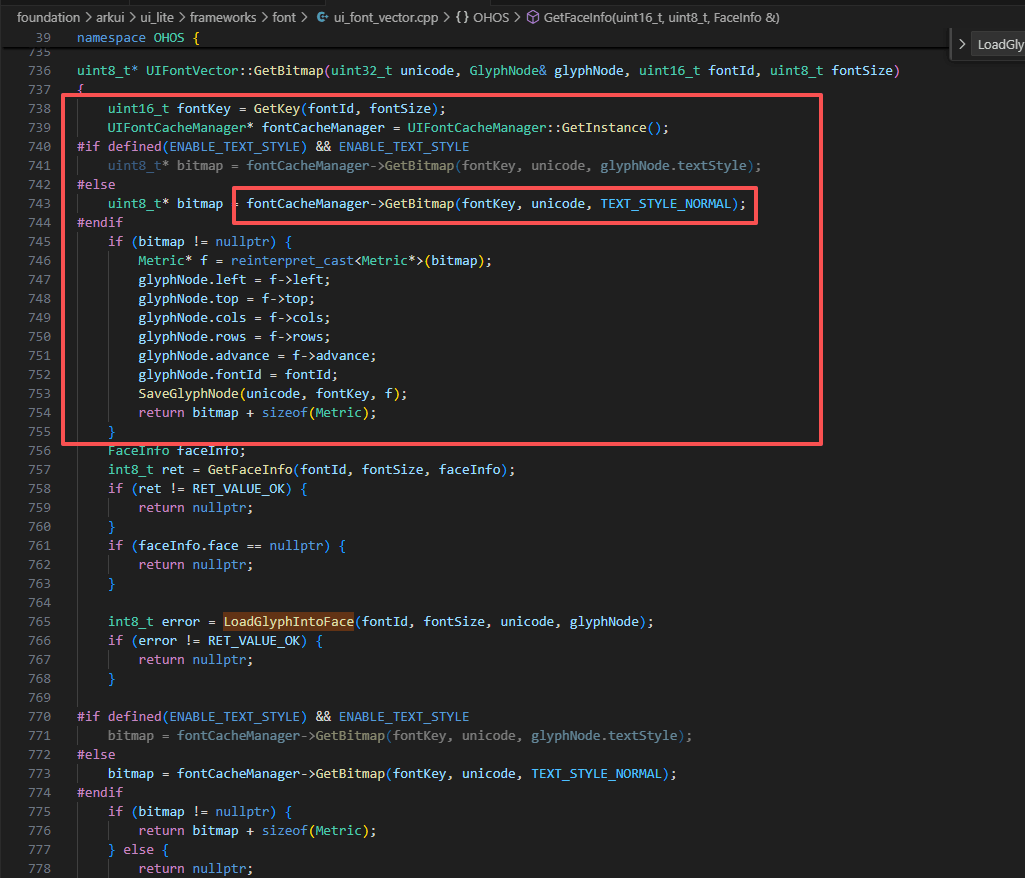The image size is (1025, 878).
Task: Click RET_VALUE_OK on line 758
Action: (238, 488)
